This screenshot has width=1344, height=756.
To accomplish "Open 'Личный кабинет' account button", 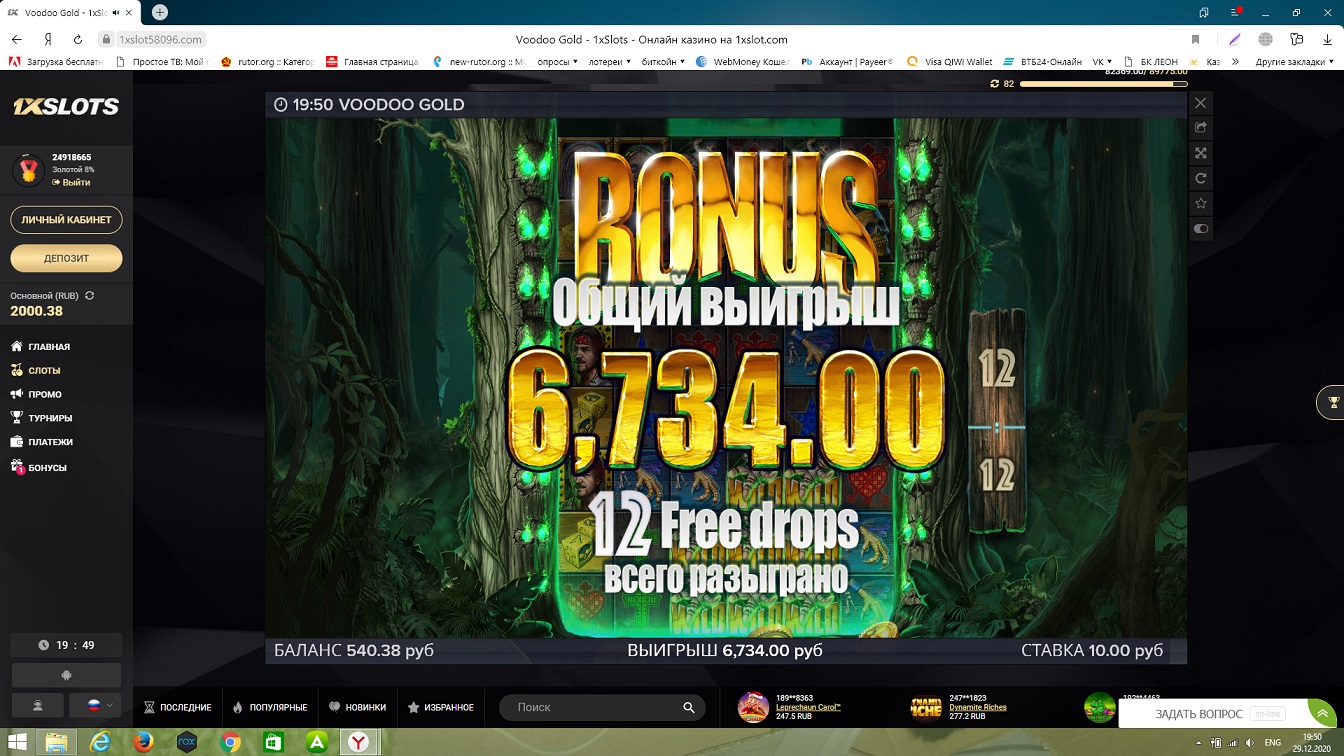I will pyautogui.click(x=66, y=220).
